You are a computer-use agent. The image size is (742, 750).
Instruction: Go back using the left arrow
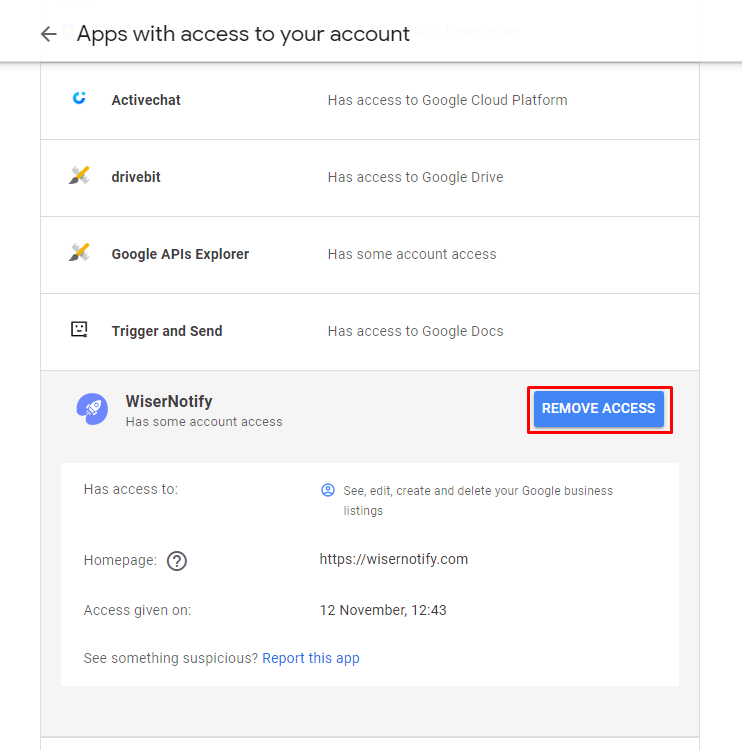point(48,34)
